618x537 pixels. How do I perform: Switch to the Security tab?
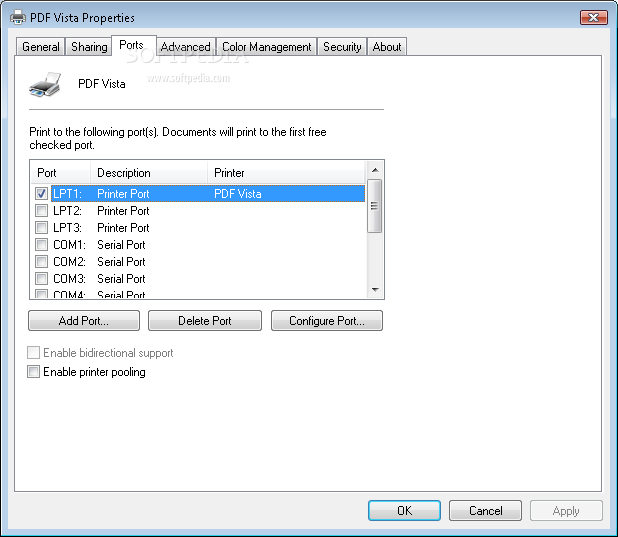[x=342, y=47]
